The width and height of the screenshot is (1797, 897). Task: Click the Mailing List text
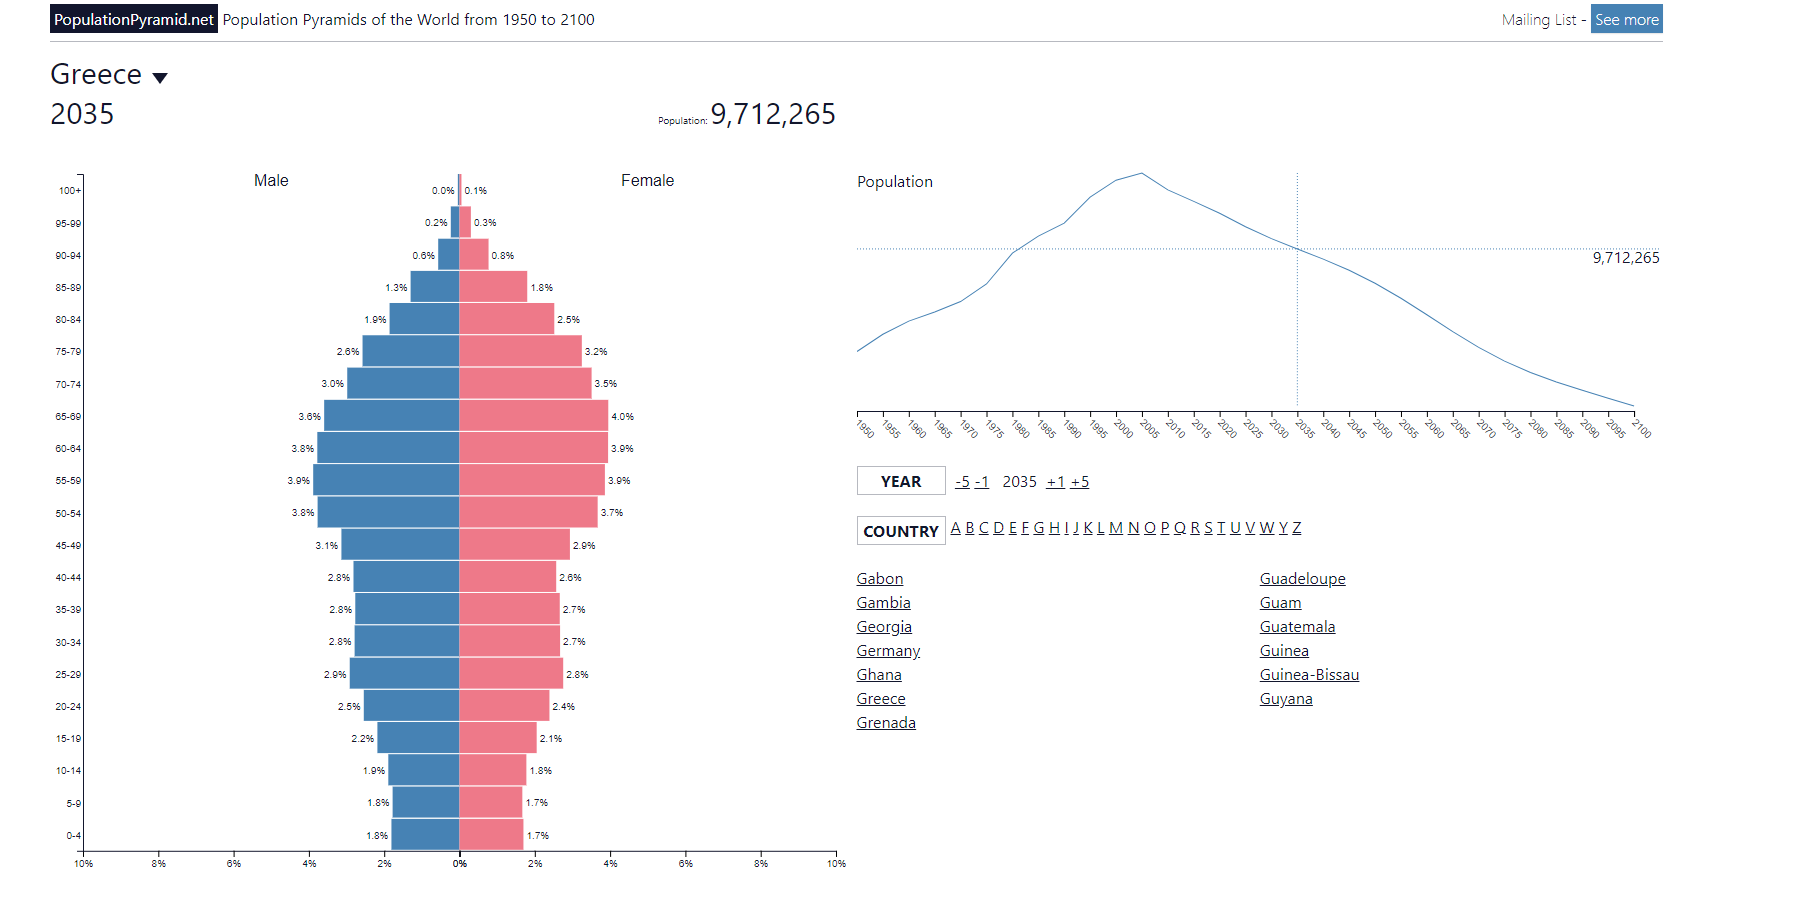[1539, 19]
